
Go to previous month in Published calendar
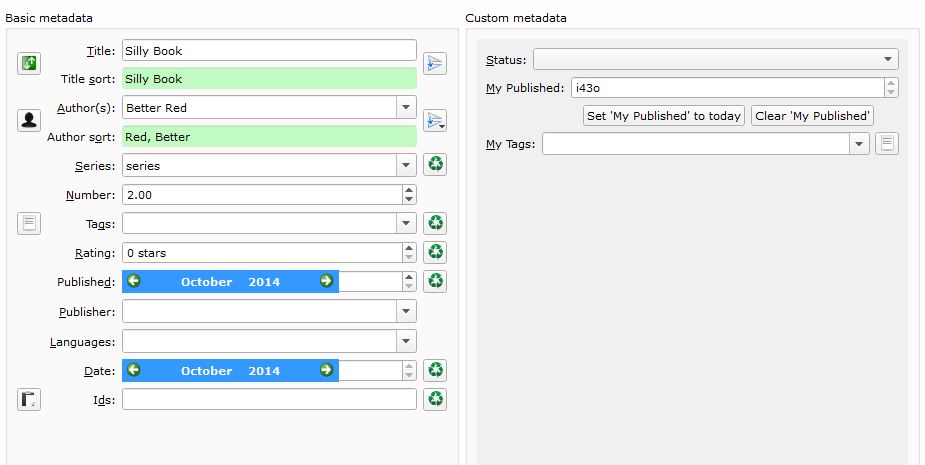134,281
